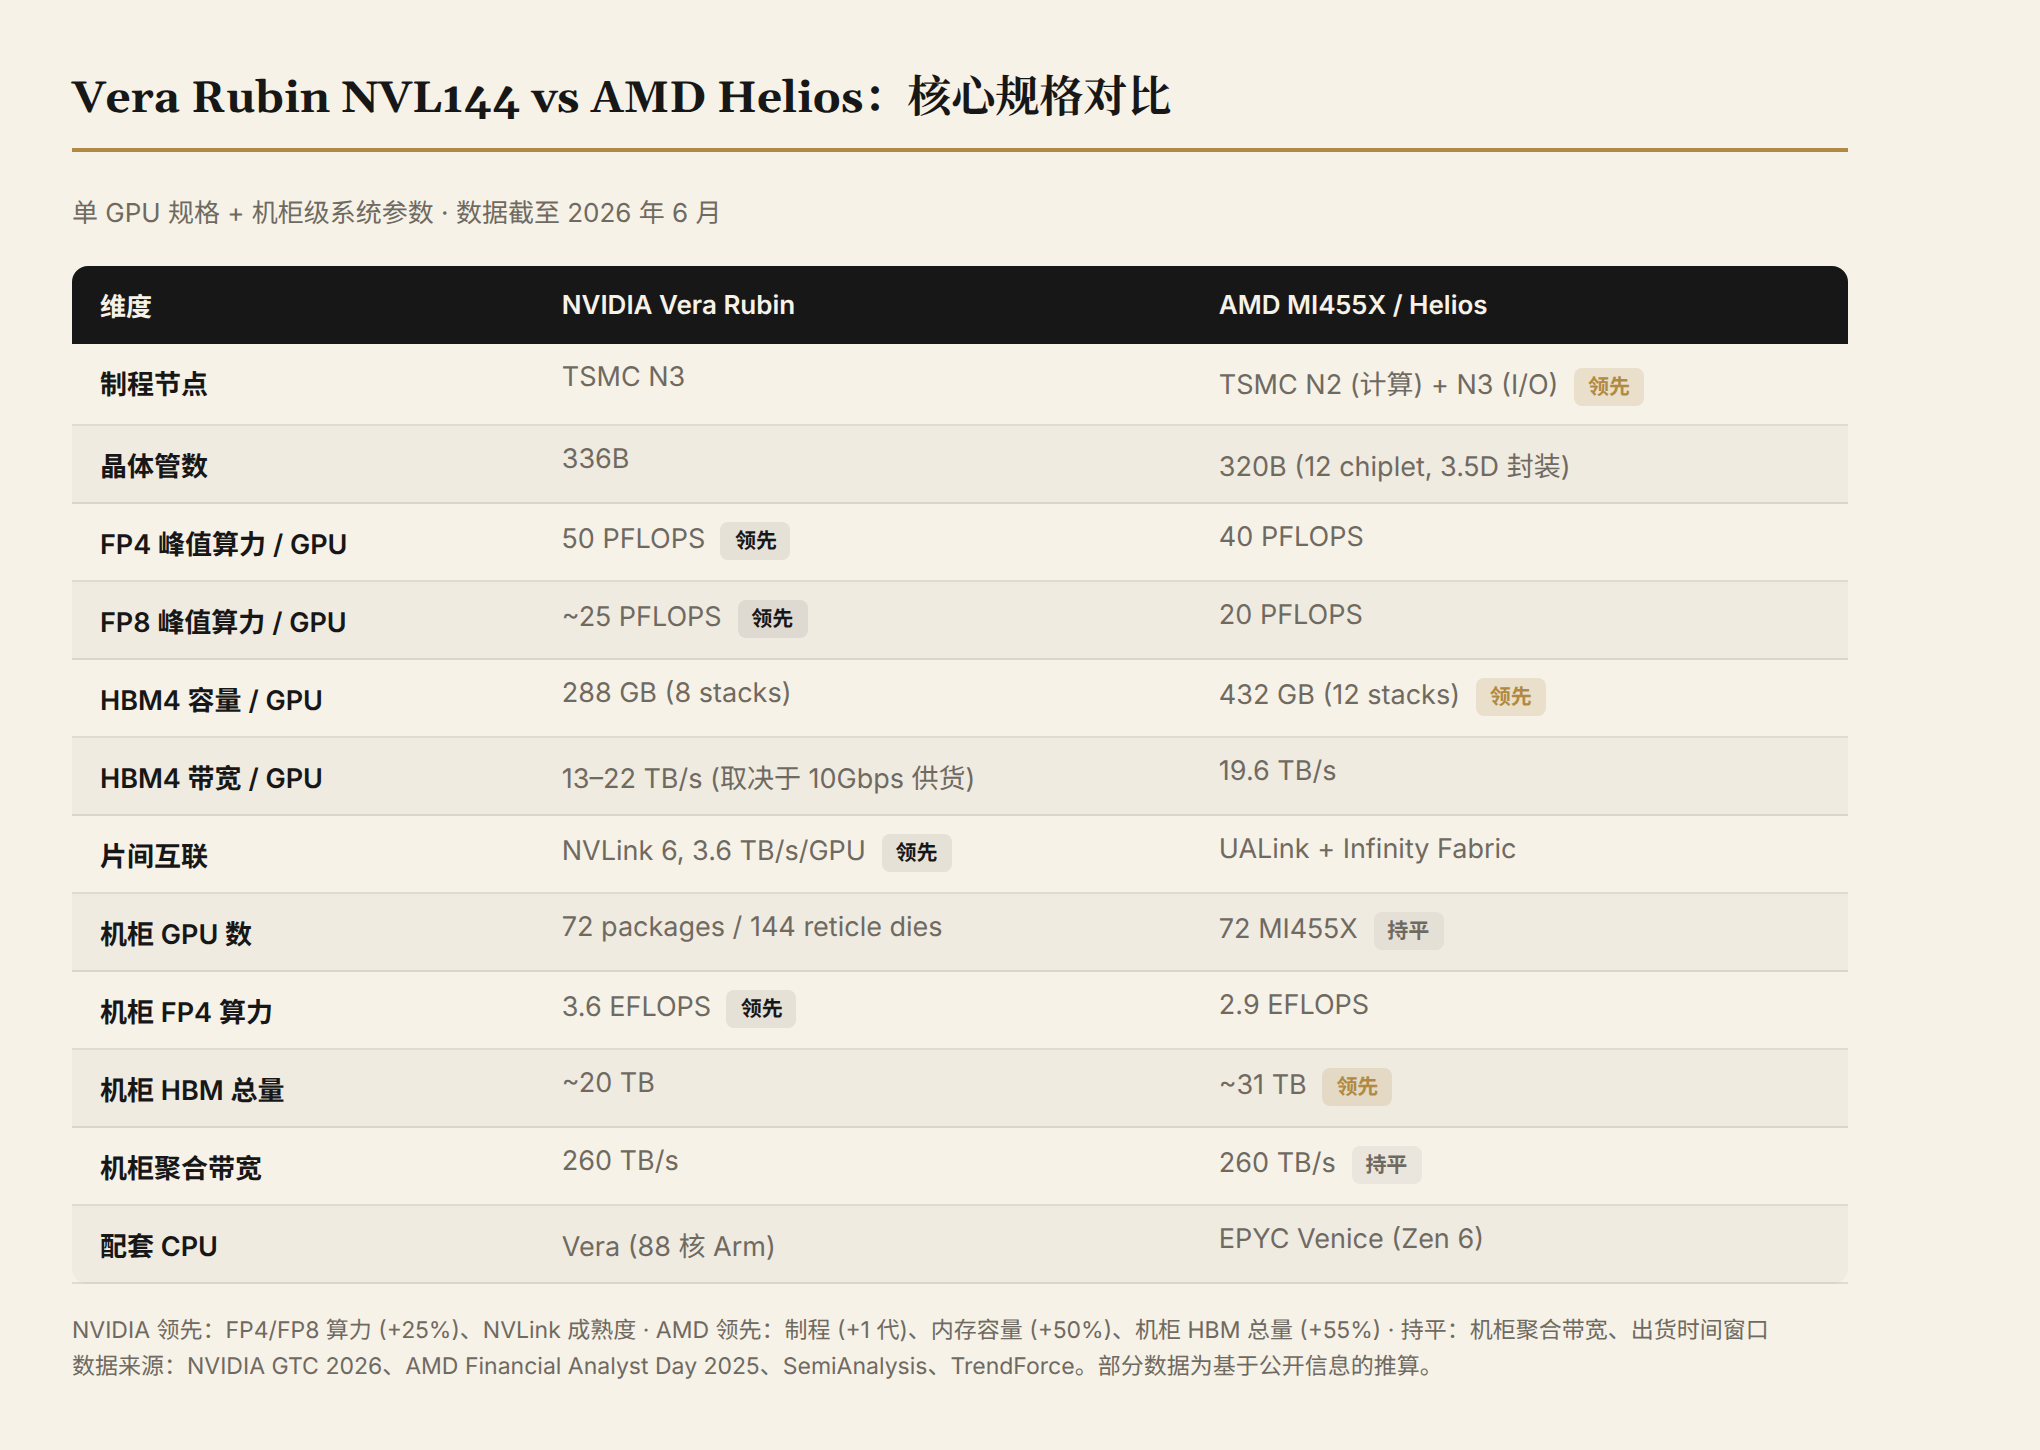Image resolution: width=2040 pixels, height=1450 pixels.
Task: Select the subtitle '单 GPU 规格 + 机柜级系统参数'
Action: coord(253,213)
